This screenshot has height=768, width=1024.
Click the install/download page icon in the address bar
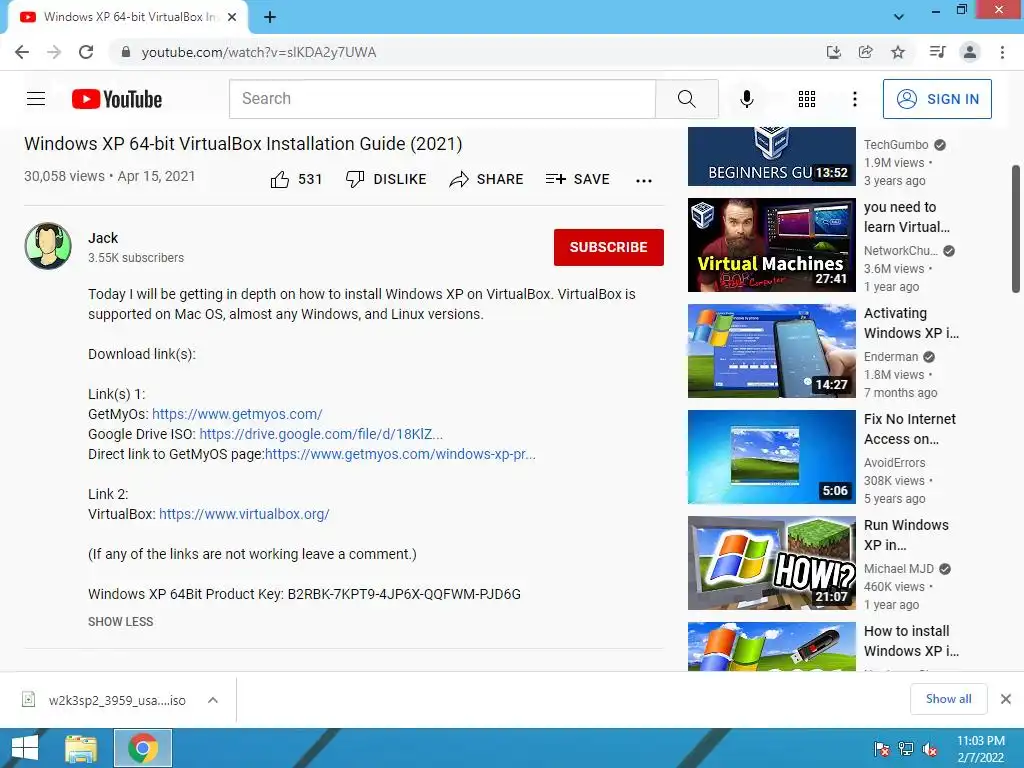(x=833, y=52)
